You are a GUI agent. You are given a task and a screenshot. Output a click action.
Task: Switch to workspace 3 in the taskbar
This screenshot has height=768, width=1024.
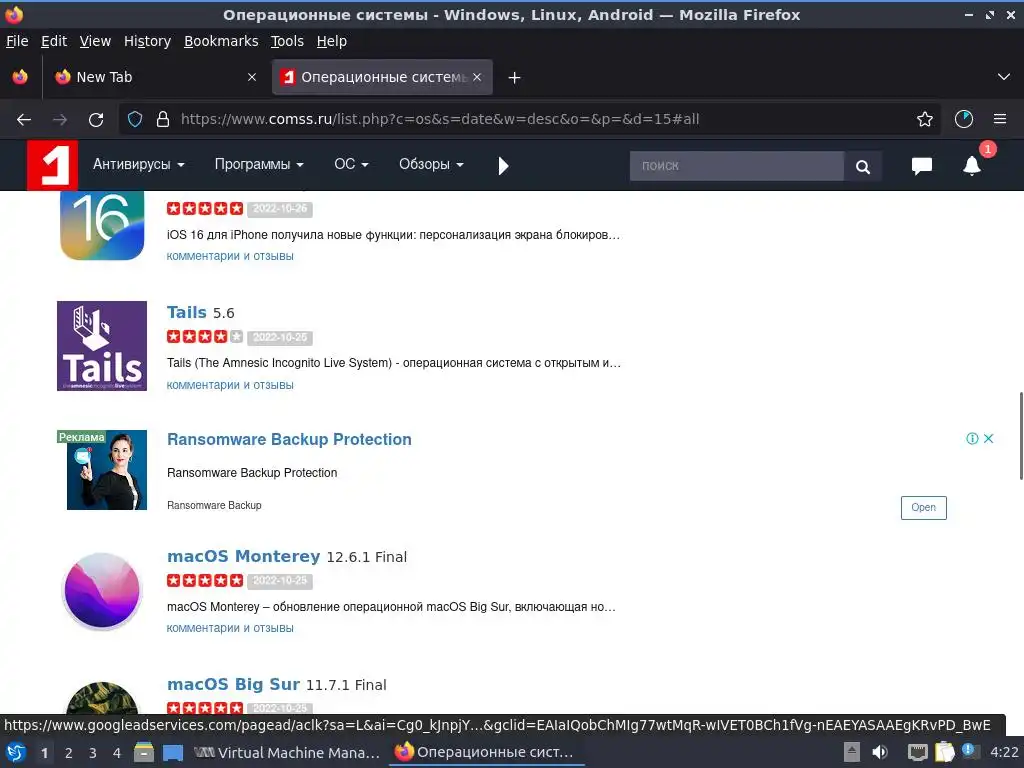[x=93, y=753]
